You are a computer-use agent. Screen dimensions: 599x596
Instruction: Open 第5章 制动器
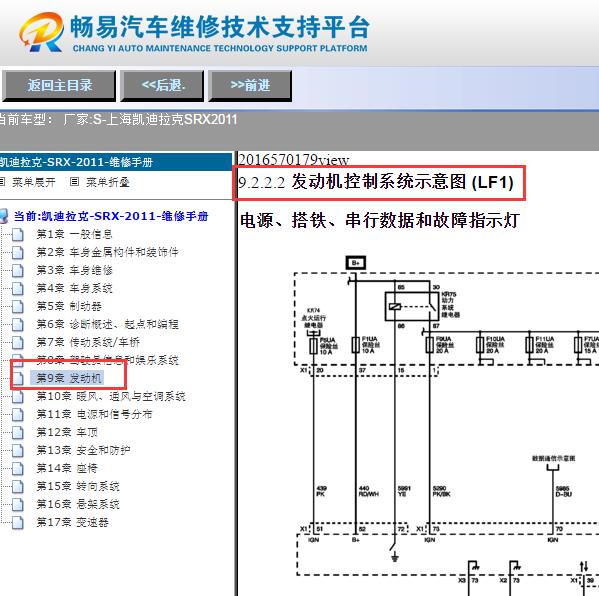69,306
